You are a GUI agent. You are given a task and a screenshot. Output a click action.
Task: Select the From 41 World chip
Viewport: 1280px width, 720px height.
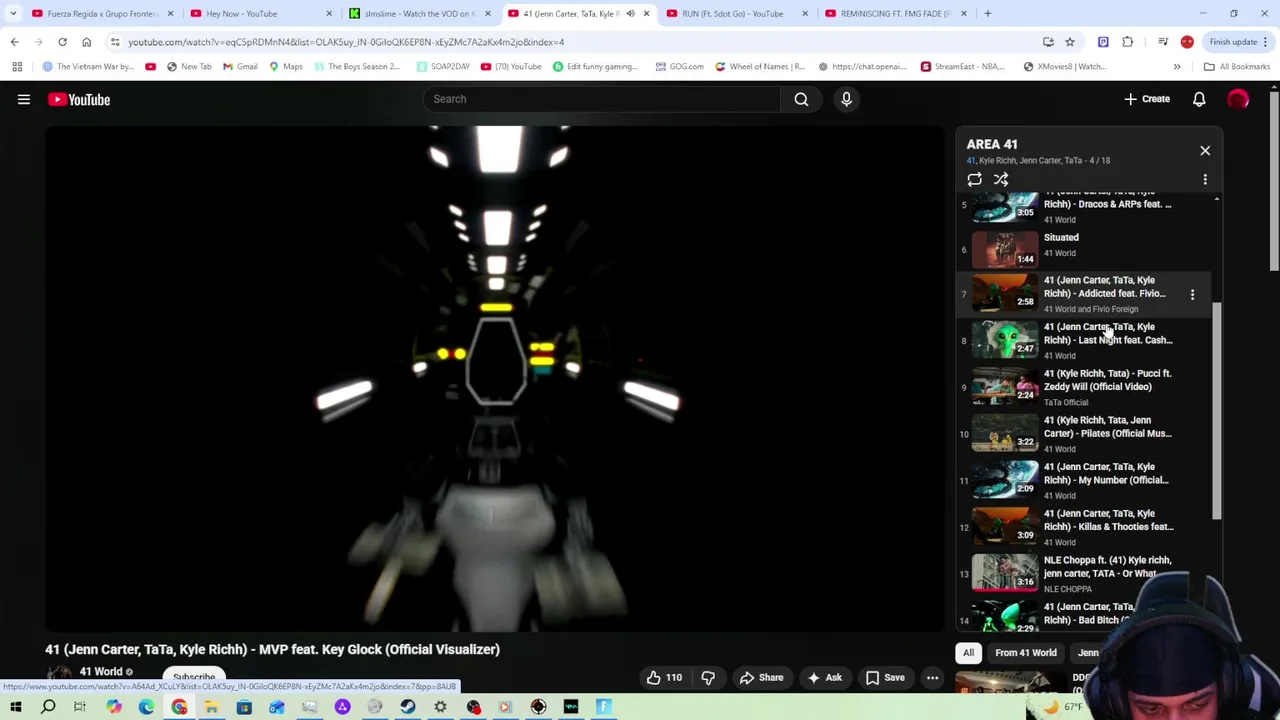[x=1025, y=653]
